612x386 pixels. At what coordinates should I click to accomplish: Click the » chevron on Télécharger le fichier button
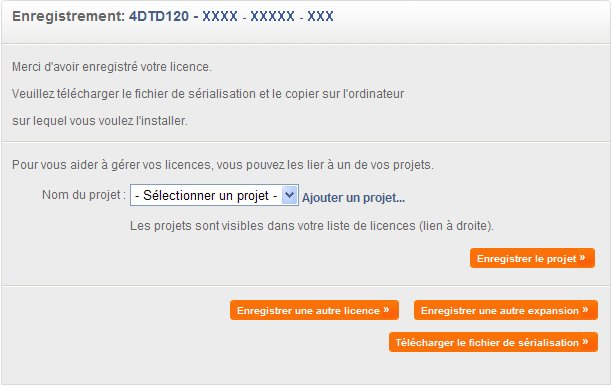coord(585,342)
